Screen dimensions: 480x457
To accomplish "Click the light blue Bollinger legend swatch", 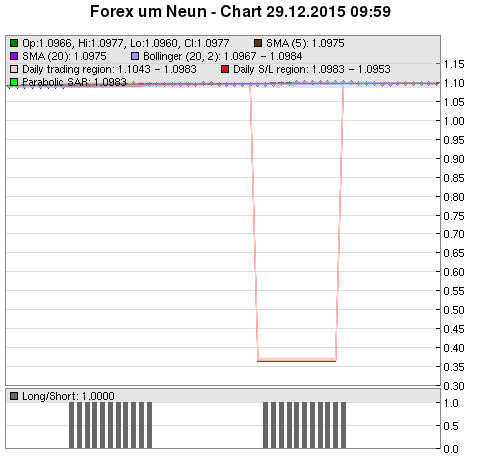I will pyautogui.click(x=135, y=56).
